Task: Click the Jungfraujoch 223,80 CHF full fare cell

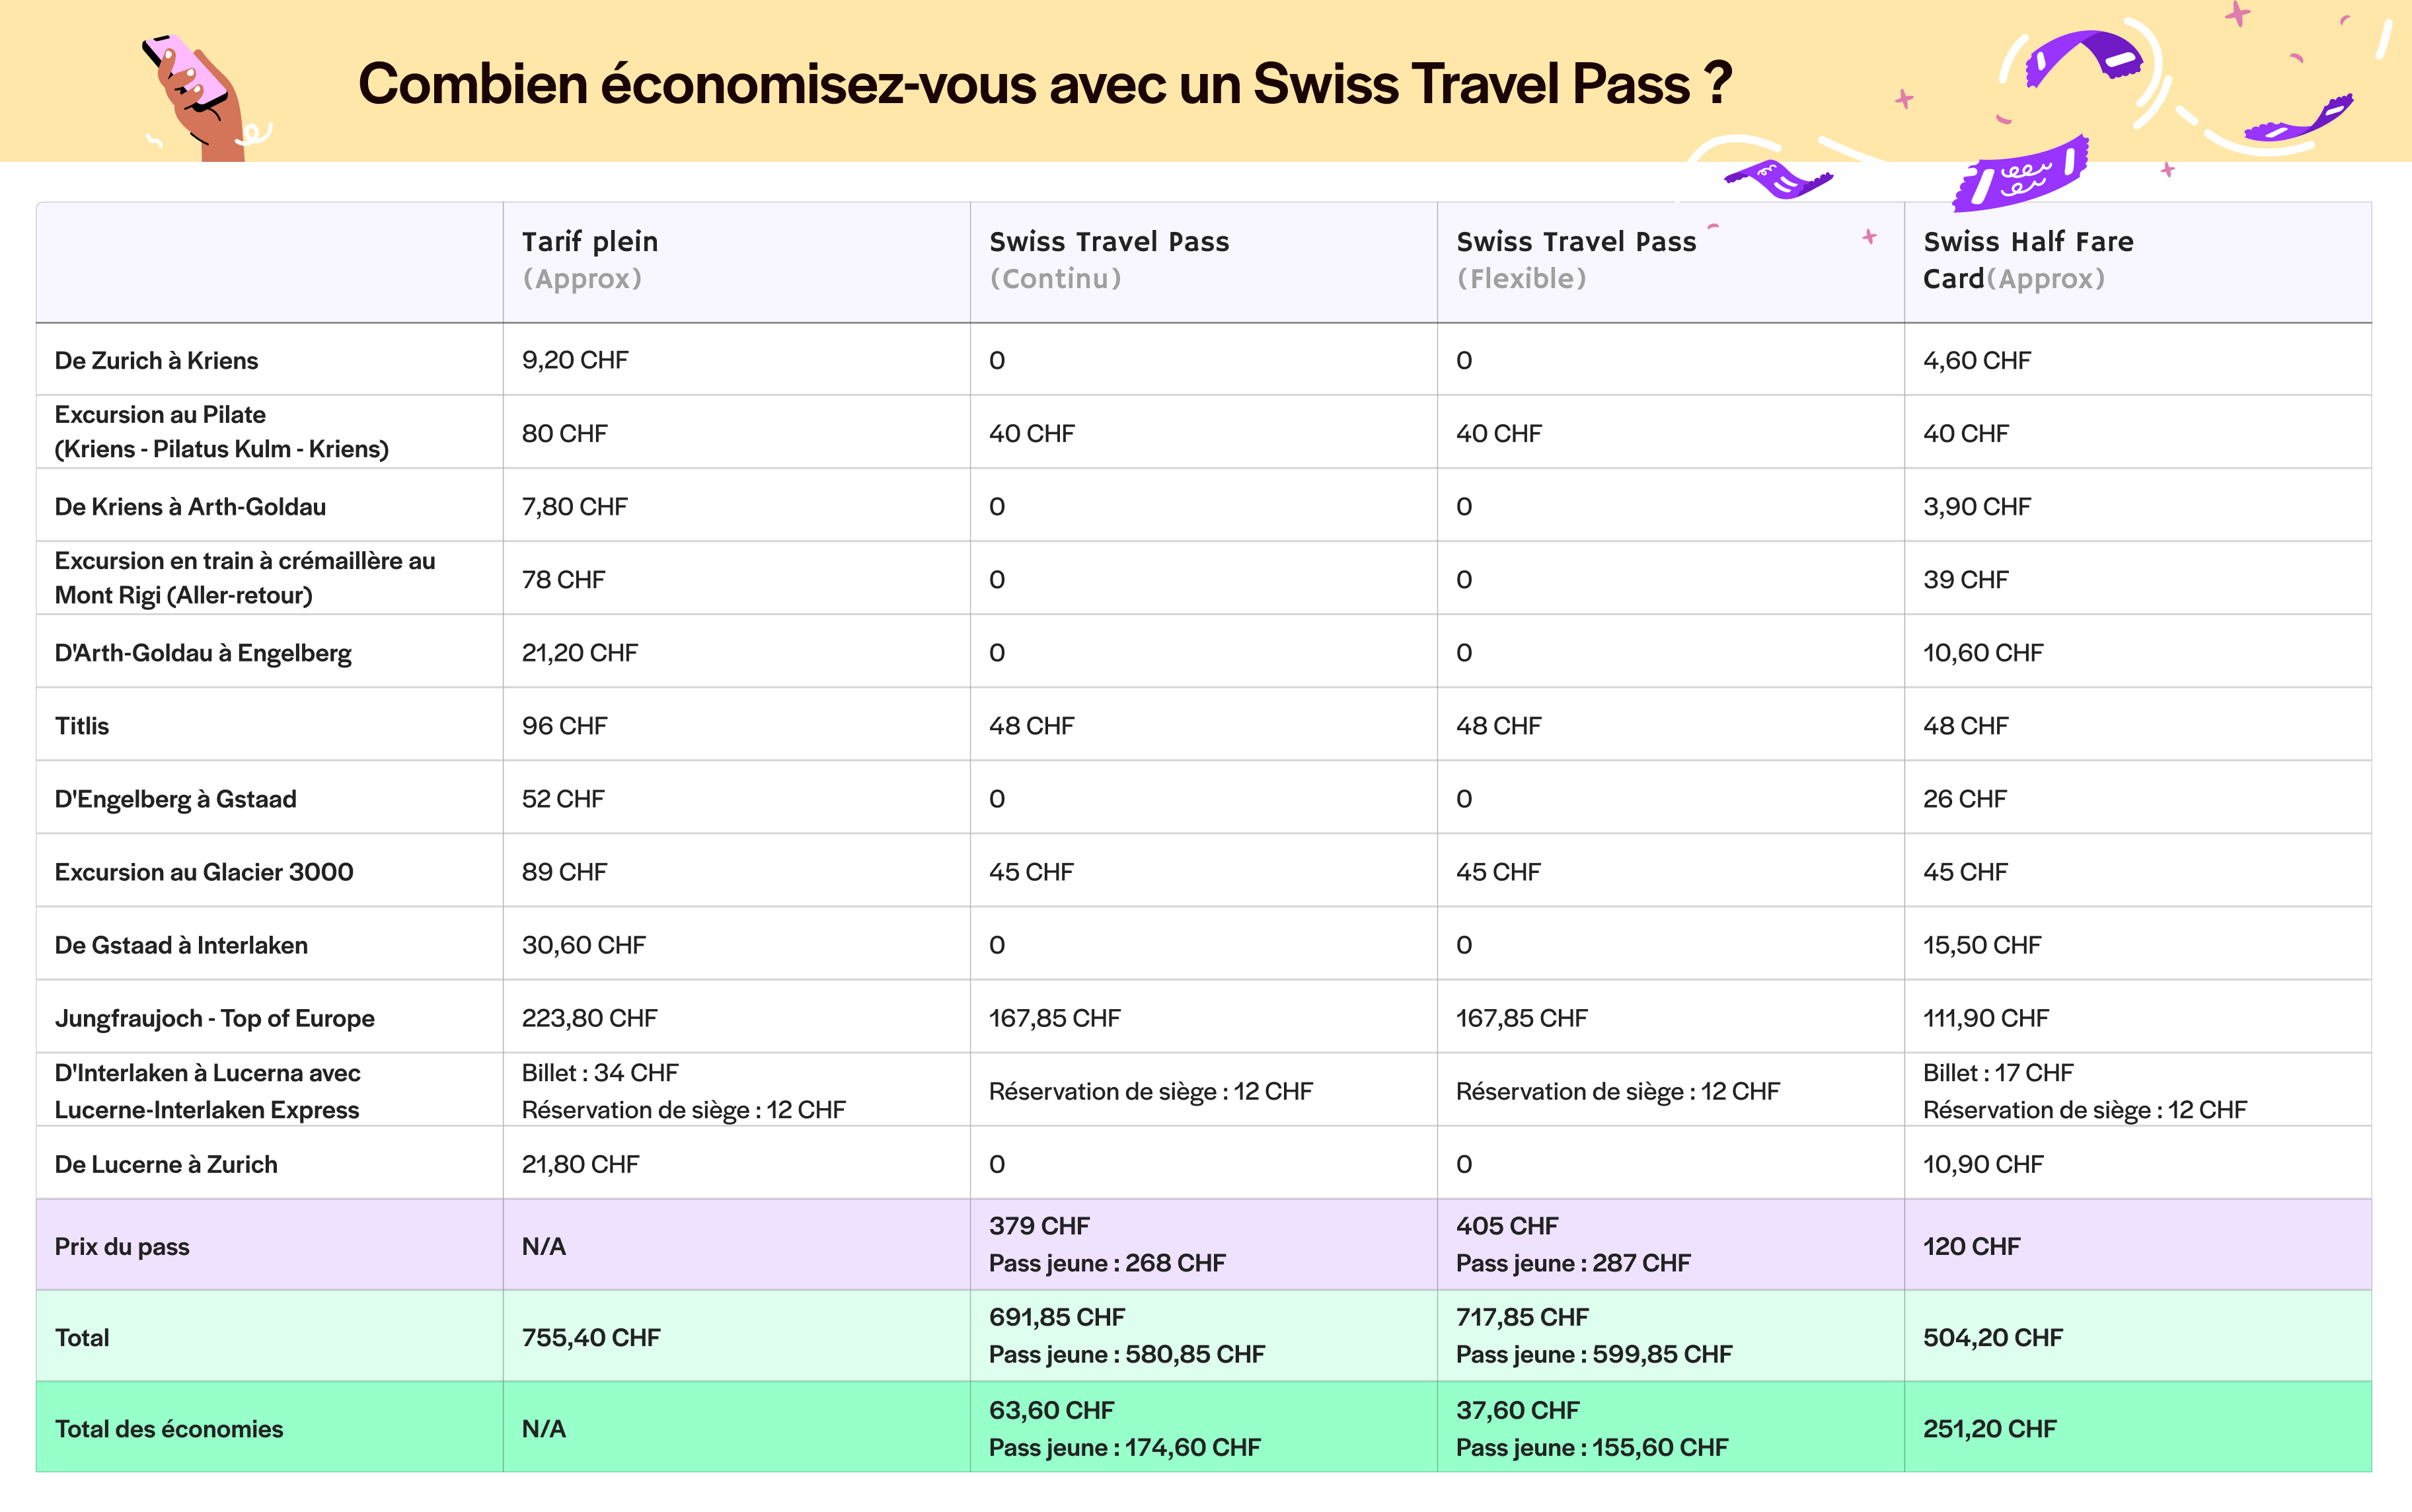Action: (x=589, y=1018)
